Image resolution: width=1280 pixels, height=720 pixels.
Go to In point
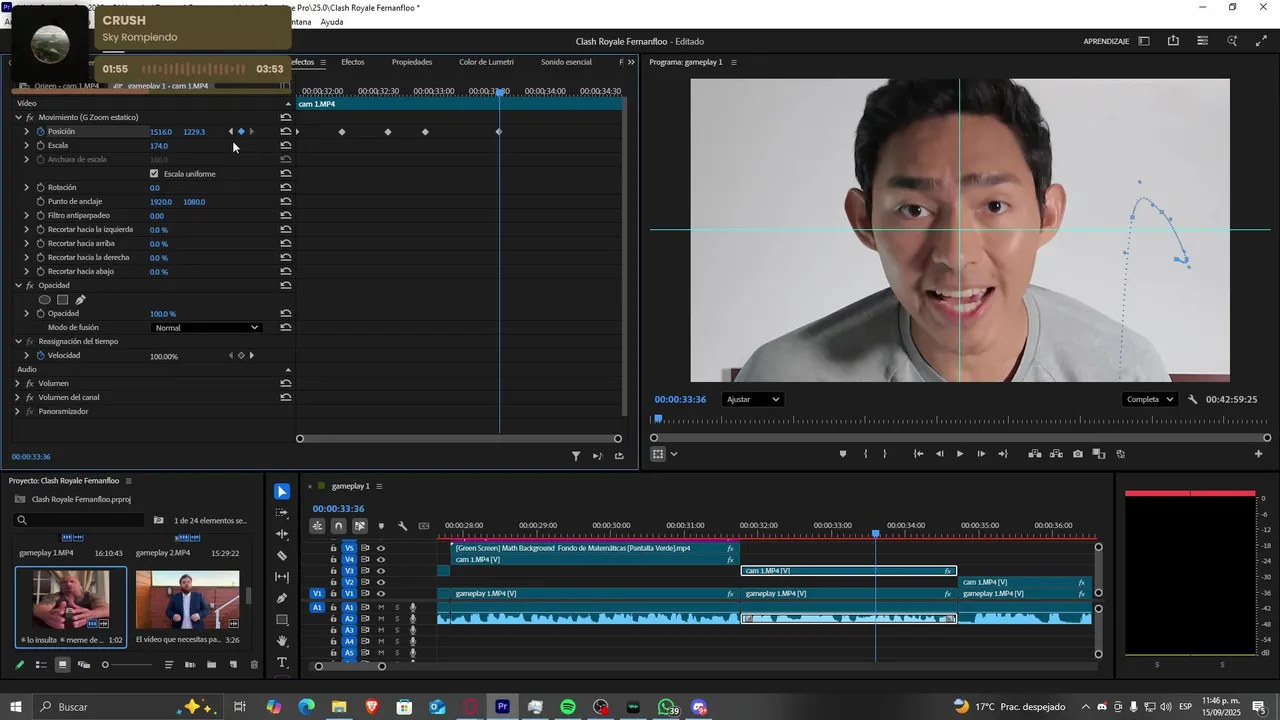918,454
